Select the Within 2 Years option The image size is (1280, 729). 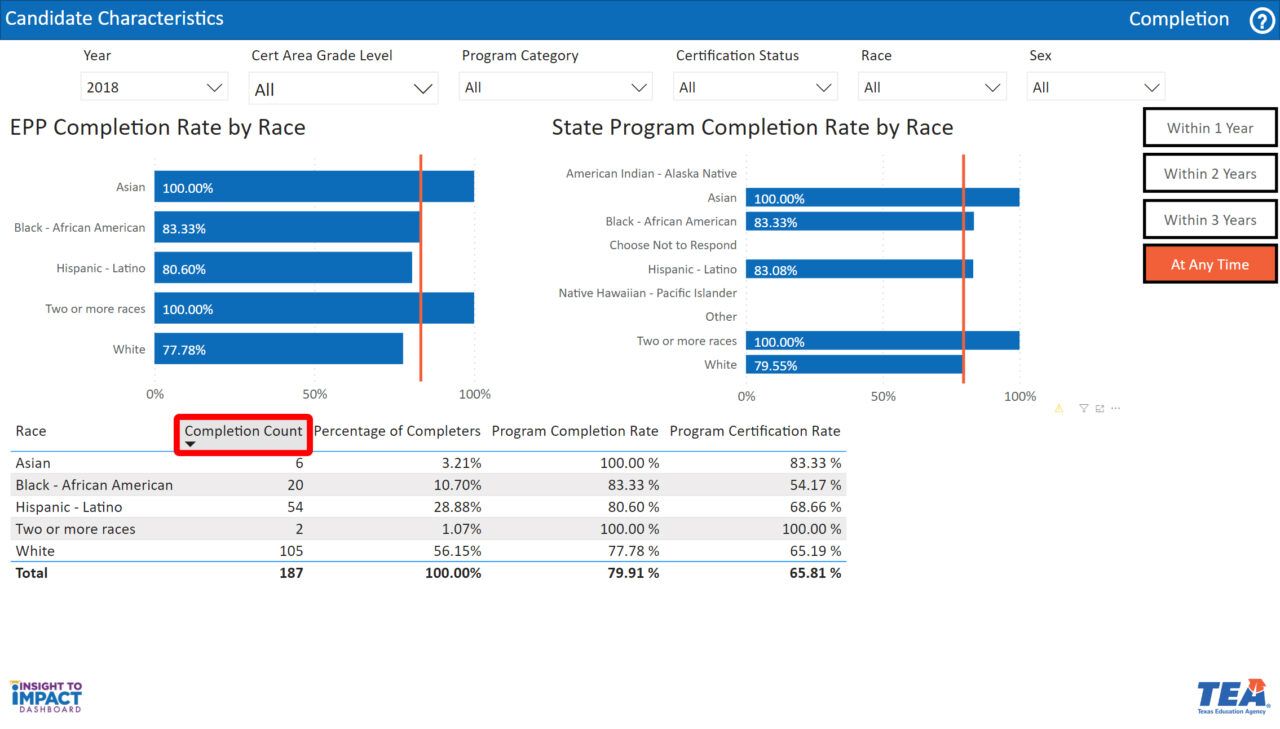1209,174
